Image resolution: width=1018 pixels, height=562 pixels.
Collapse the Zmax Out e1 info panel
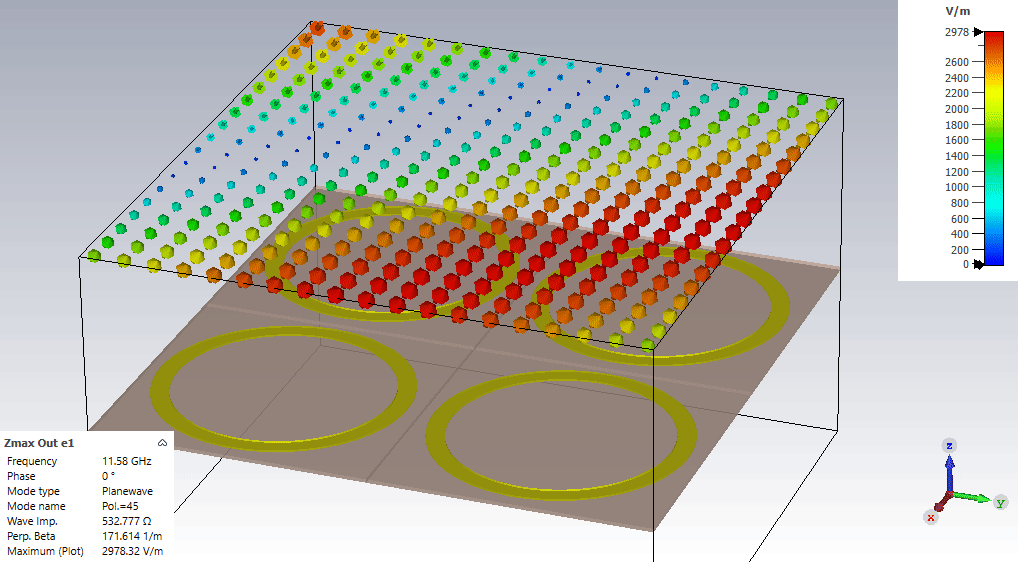click(x=162, y=443)
